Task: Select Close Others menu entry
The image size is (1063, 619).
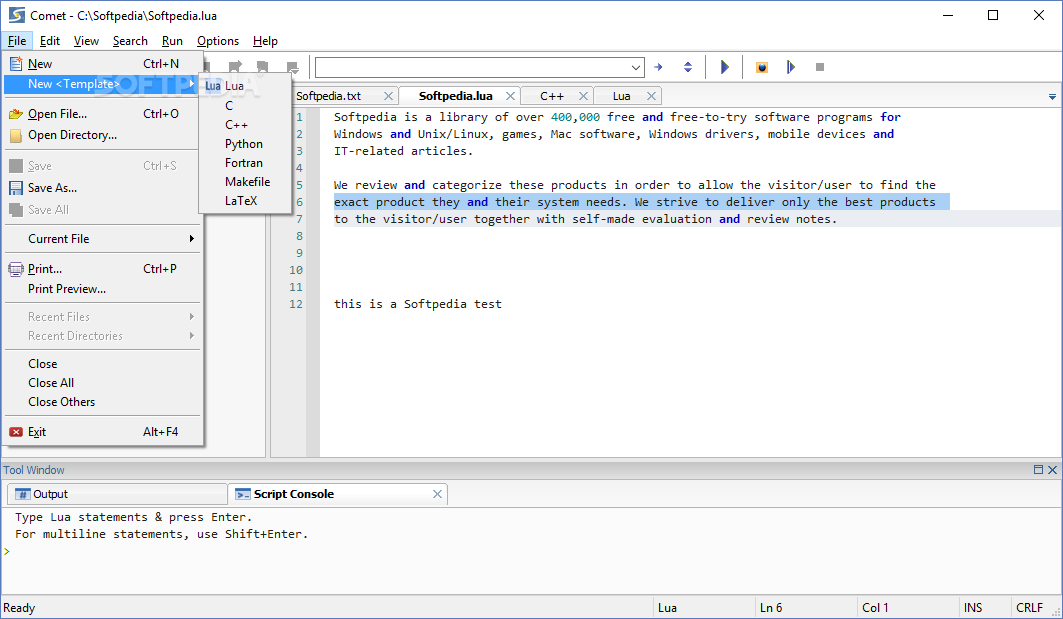Action: (103, 402)
